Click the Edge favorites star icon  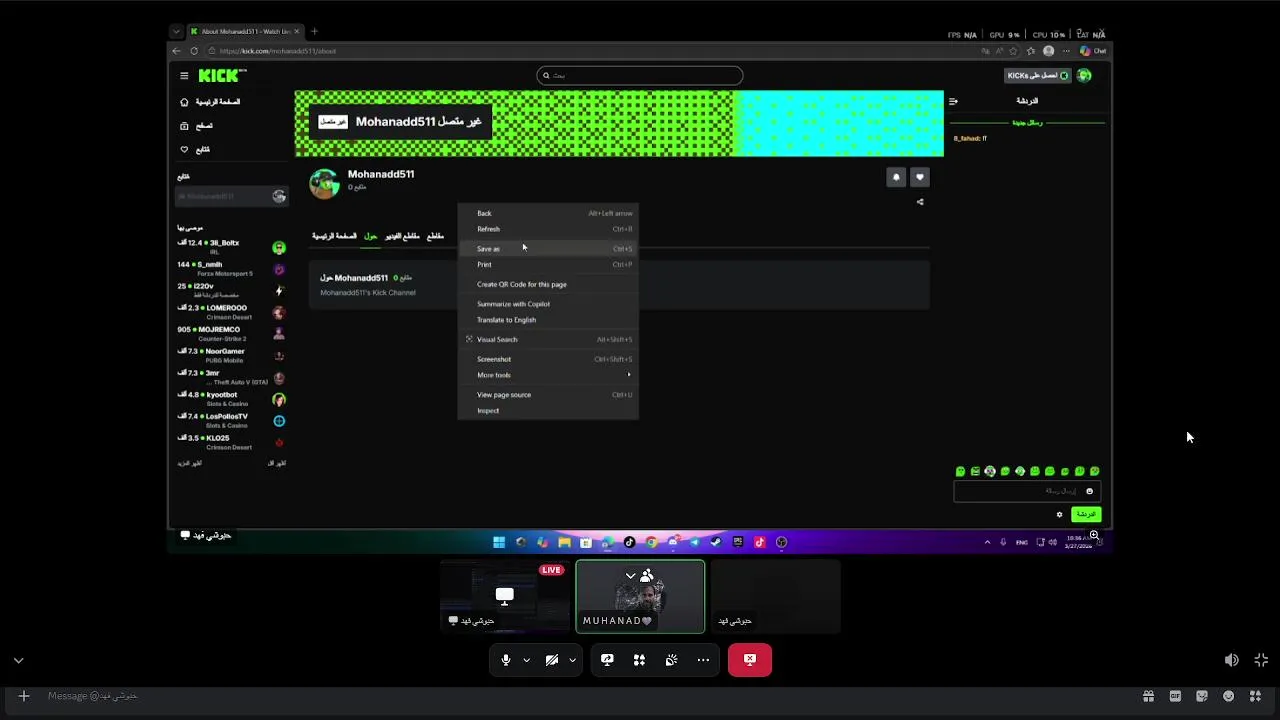[x=1031, y=51]
